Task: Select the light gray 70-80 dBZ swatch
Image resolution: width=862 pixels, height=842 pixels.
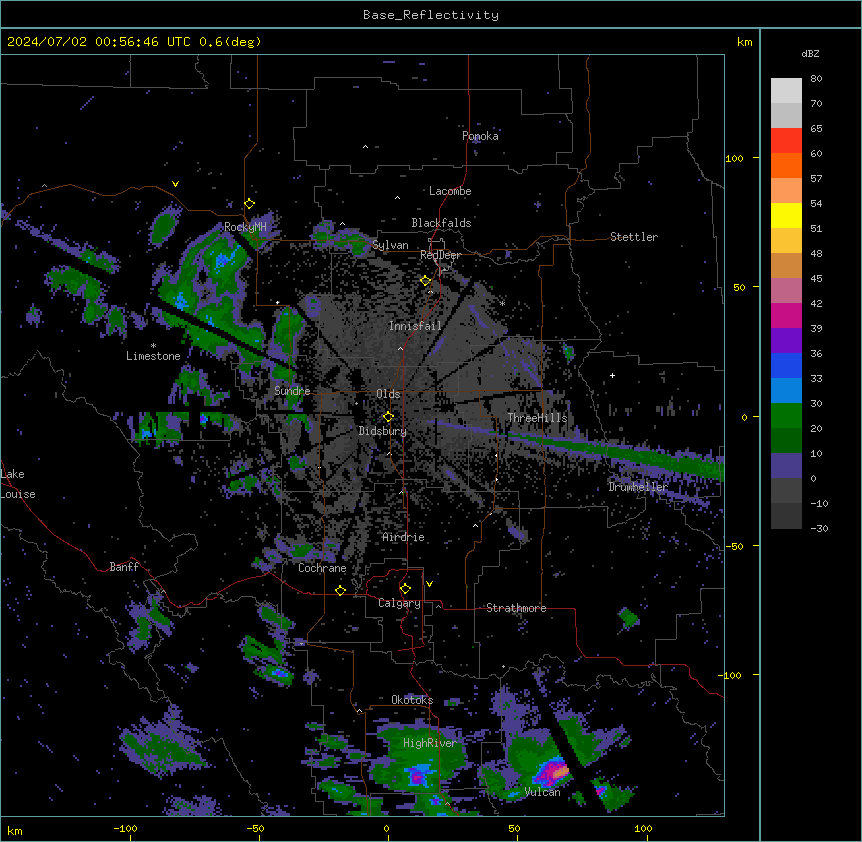Action: [786, 90]
